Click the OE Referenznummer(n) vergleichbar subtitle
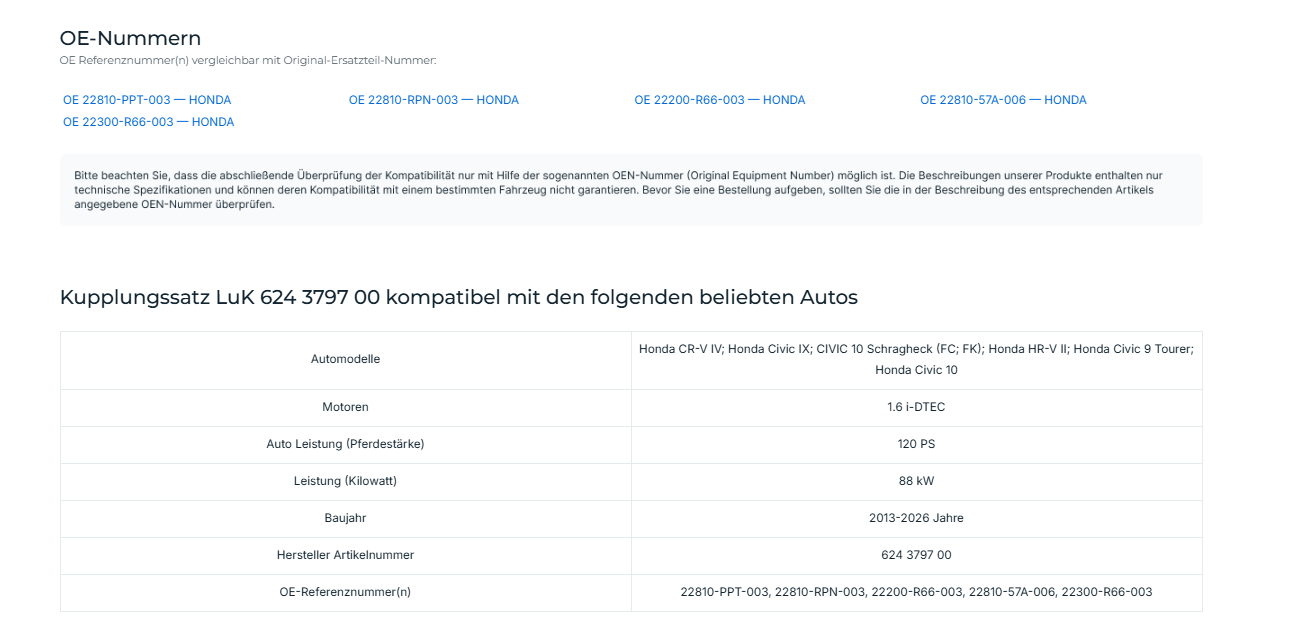 point(248,61)
